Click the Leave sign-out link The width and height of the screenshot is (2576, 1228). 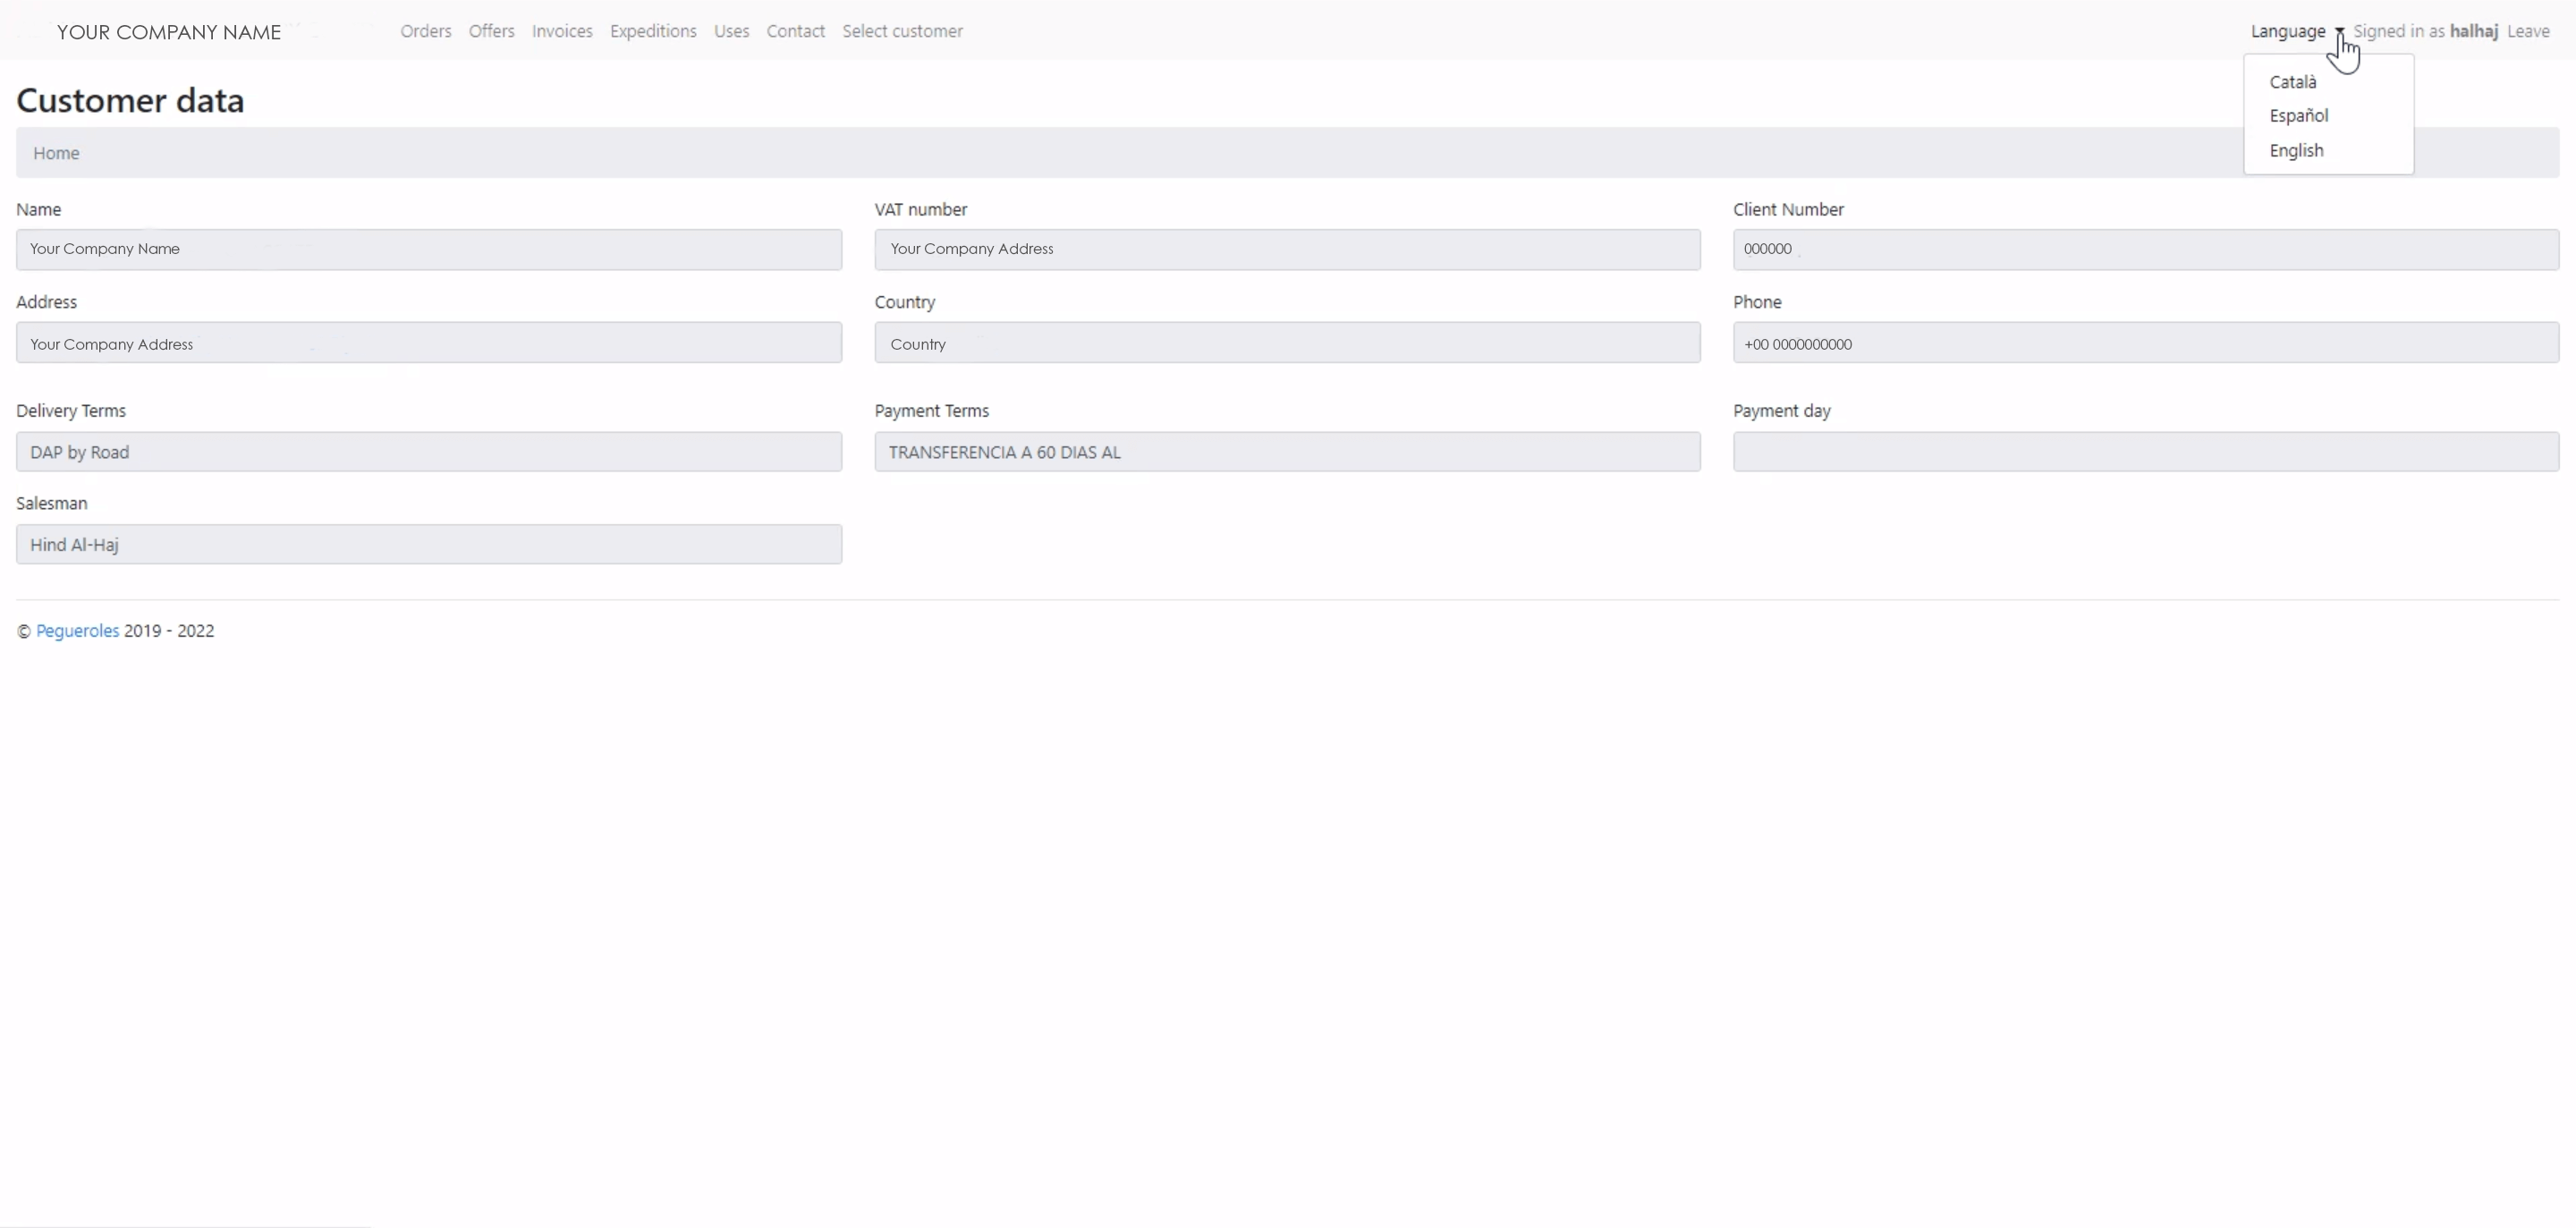click(2527, 31)
